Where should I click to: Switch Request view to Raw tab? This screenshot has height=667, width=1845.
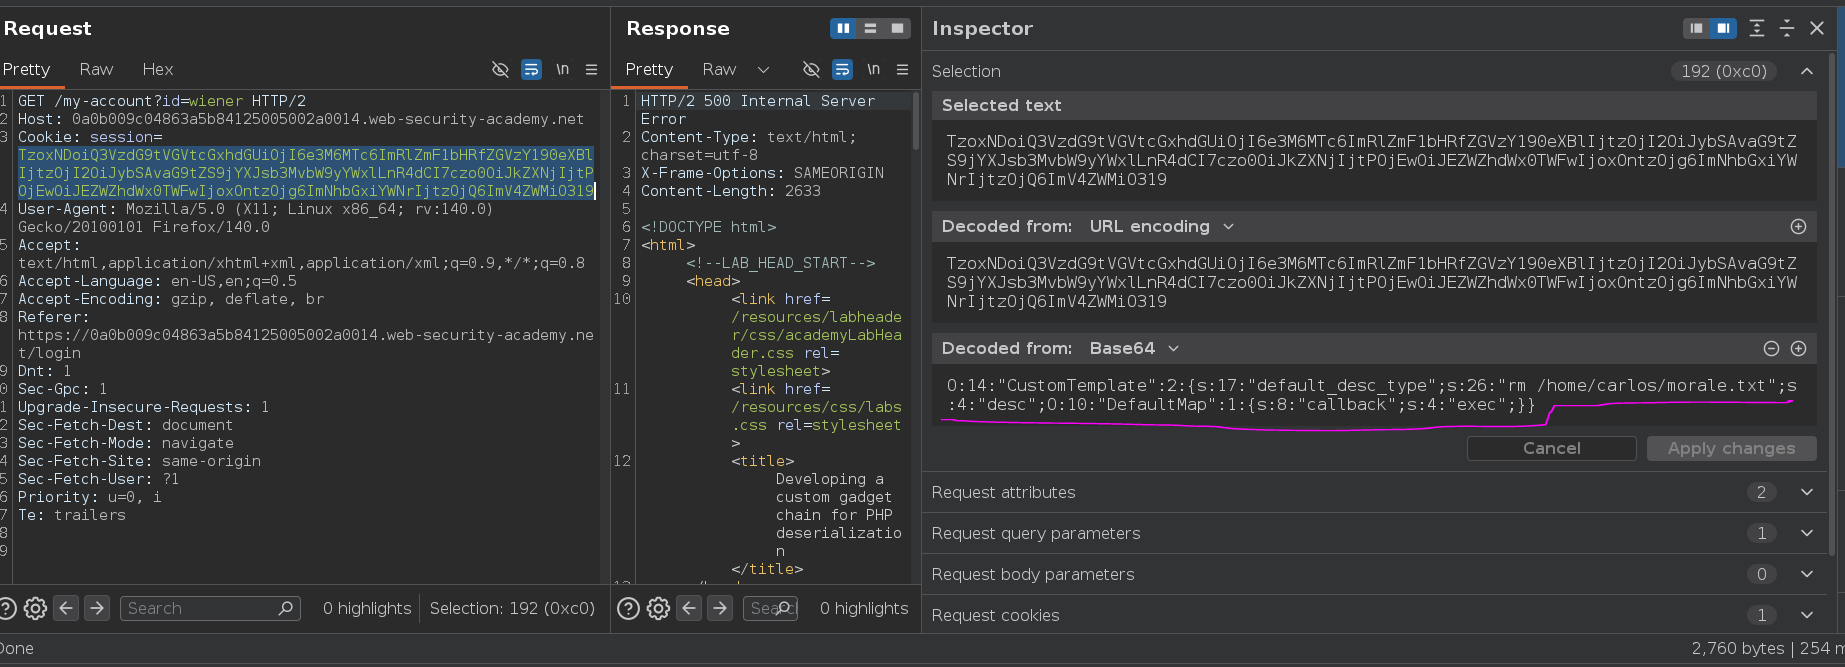96,69
